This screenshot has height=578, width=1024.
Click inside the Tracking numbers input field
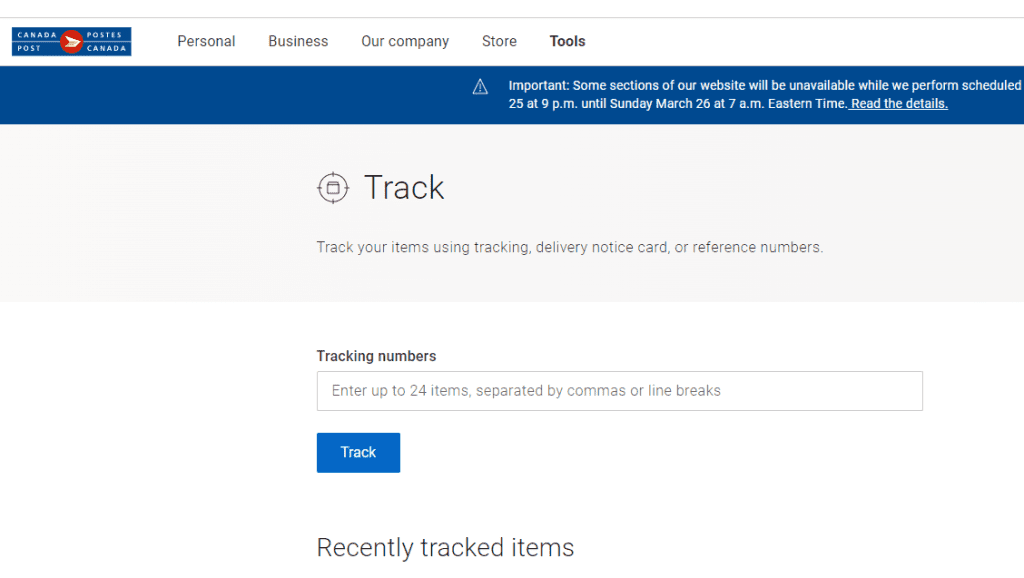coord(619,390)
